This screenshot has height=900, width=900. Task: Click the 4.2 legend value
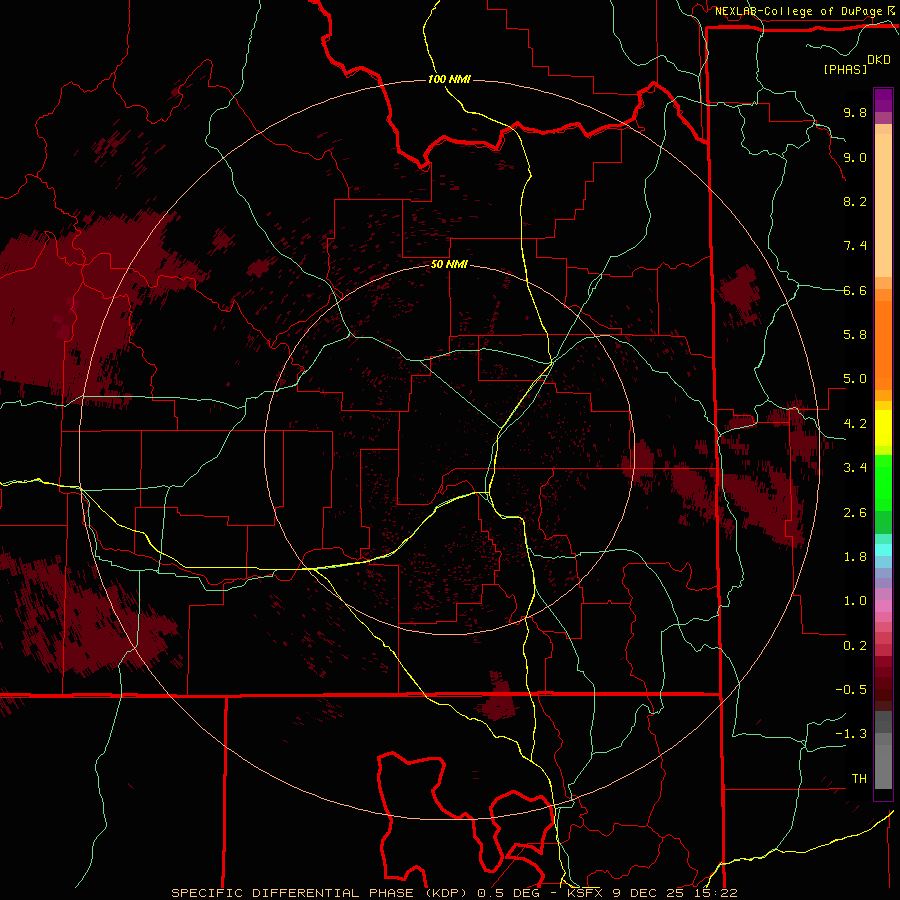click(855, 424)
